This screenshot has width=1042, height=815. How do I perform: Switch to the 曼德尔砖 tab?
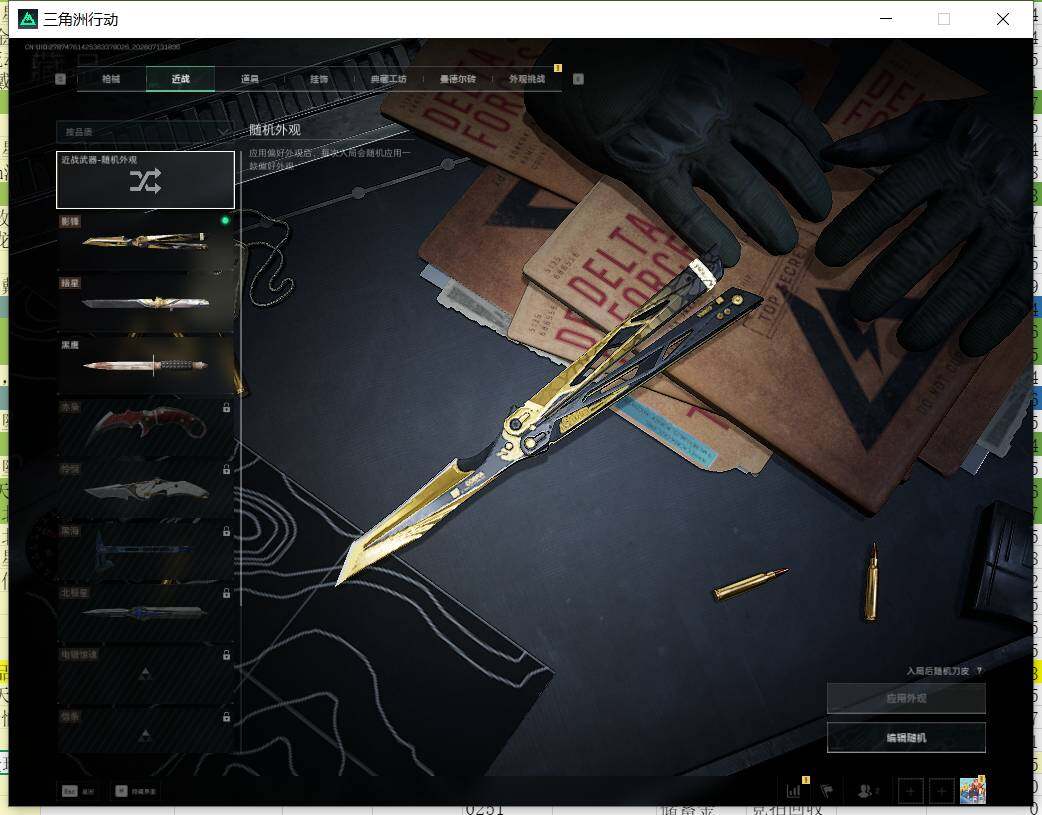pyautogui.click(x=457, y=78)
